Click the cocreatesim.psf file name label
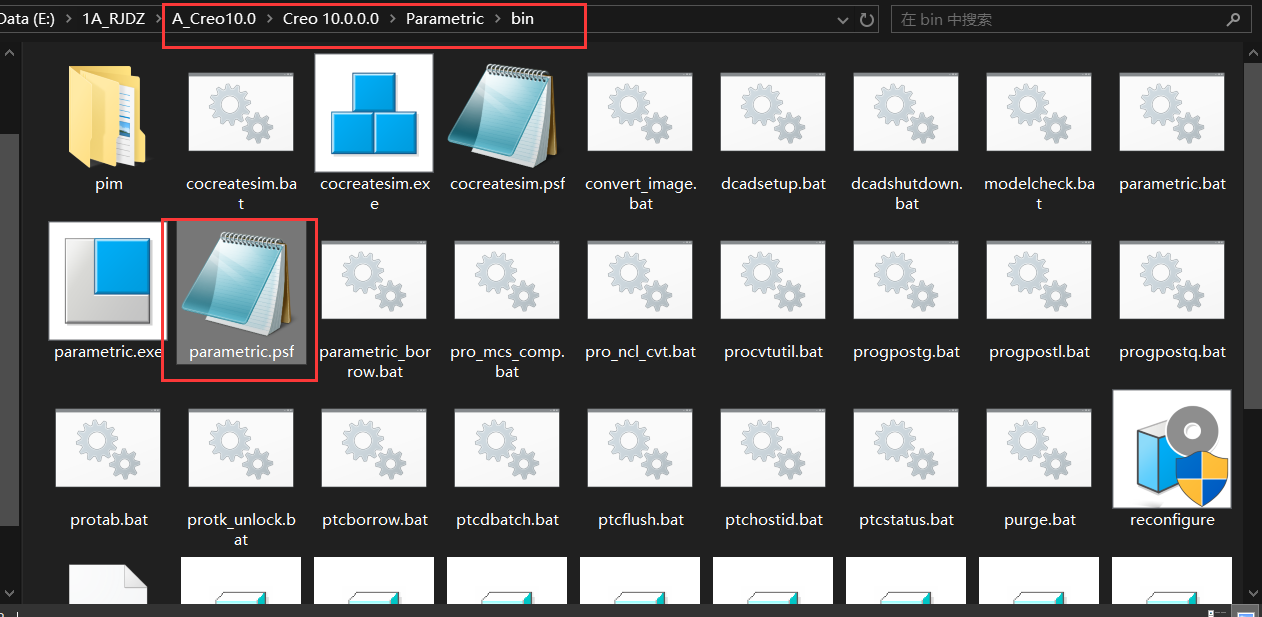The height and width of the screenshot is (617, 1262). point(507,184)
